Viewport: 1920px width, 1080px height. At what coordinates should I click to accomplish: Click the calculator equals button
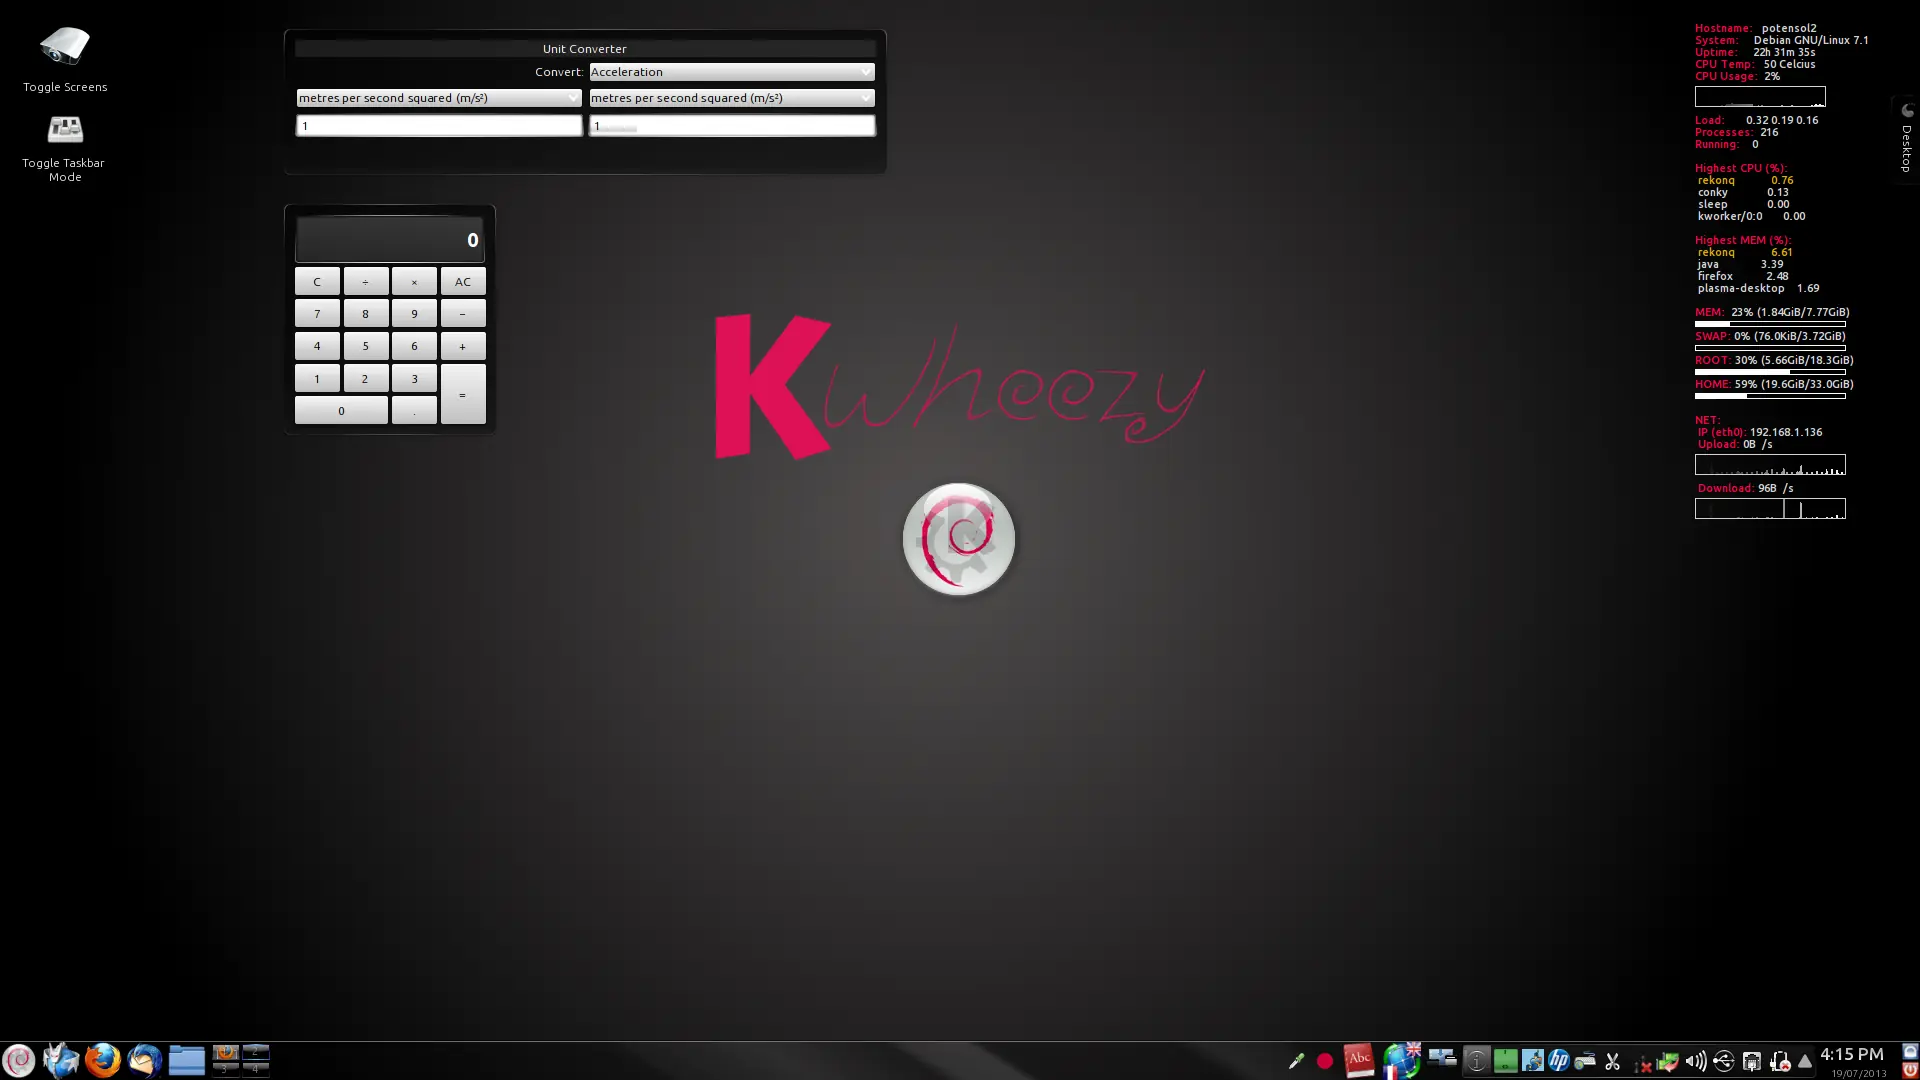[463, 394]
